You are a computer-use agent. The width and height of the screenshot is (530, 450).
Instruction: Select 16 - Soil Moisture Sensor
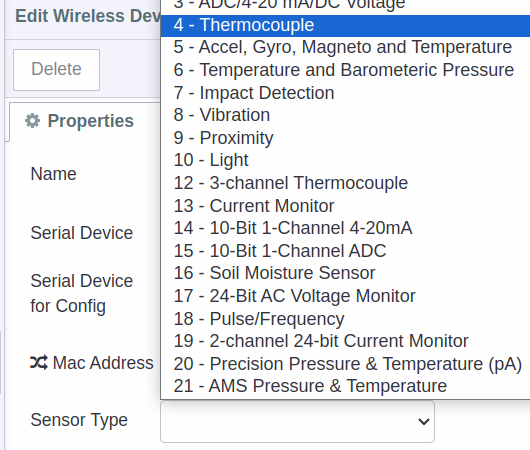click(x=345, y=273)
